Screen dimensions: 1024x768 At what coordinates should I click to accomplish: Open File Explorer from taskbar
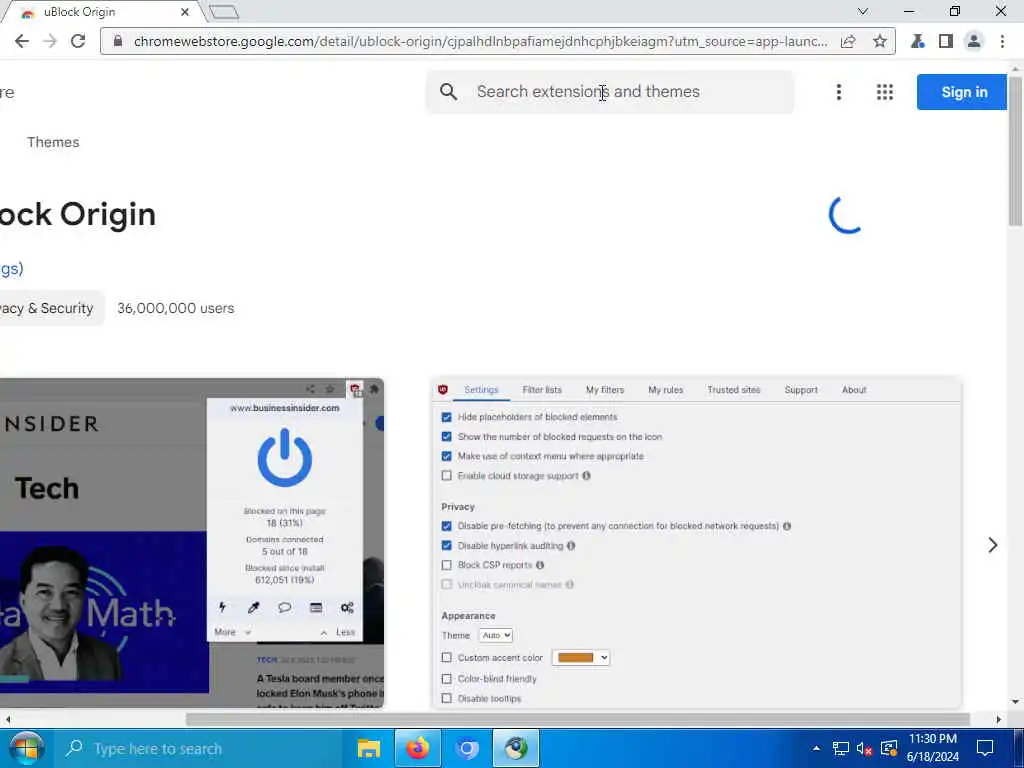click(x=369, y=748)
